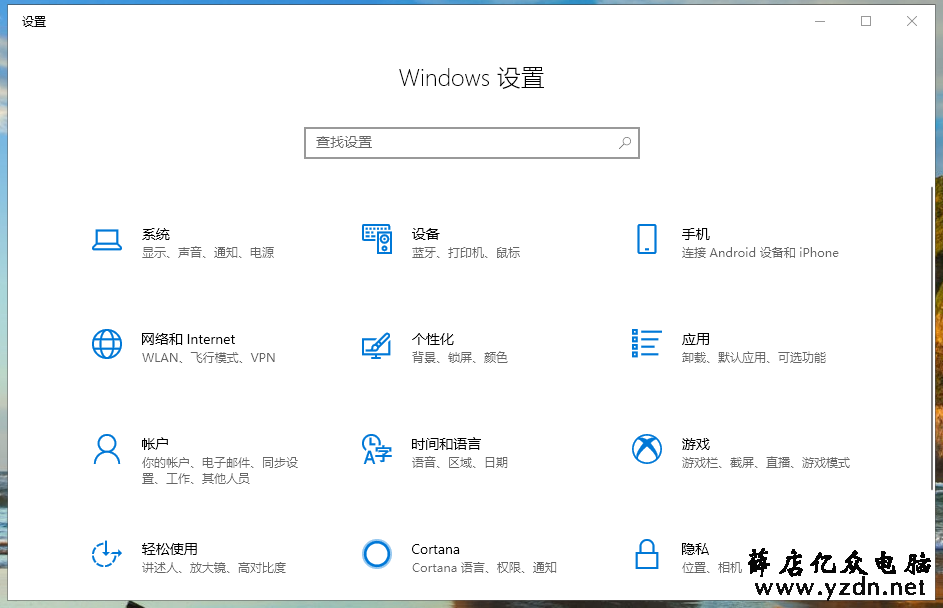Click the text 语音、区域、日期
The width and height of the screenshot is (943, 608).
click(x=459, y=462)
